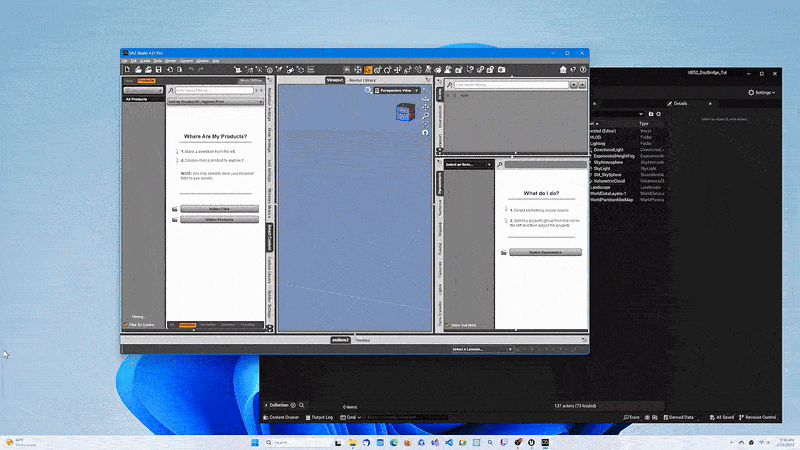Image resolution: width=800 pixels, height=450 pixels.
Task: Click the Undo arrow icon in toolbar
Action: 191,69
